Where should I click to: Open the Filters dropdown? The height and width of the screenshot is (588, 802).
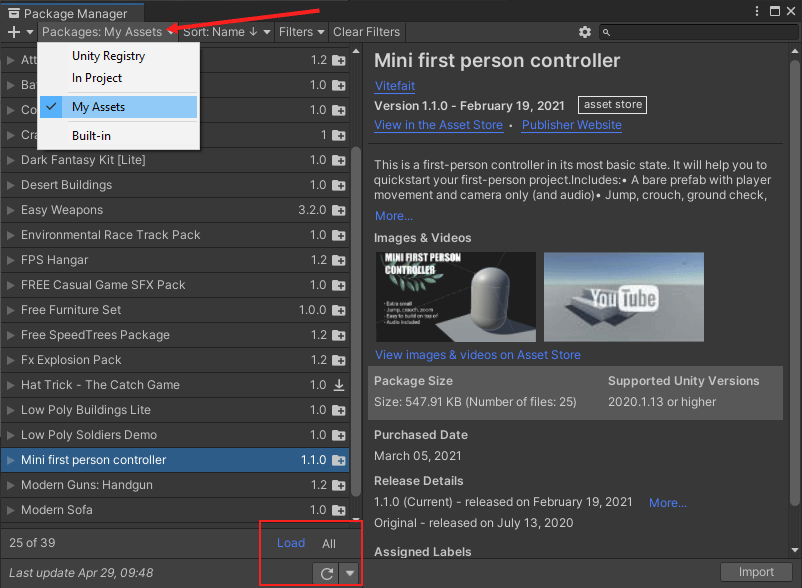pos(301,32)
